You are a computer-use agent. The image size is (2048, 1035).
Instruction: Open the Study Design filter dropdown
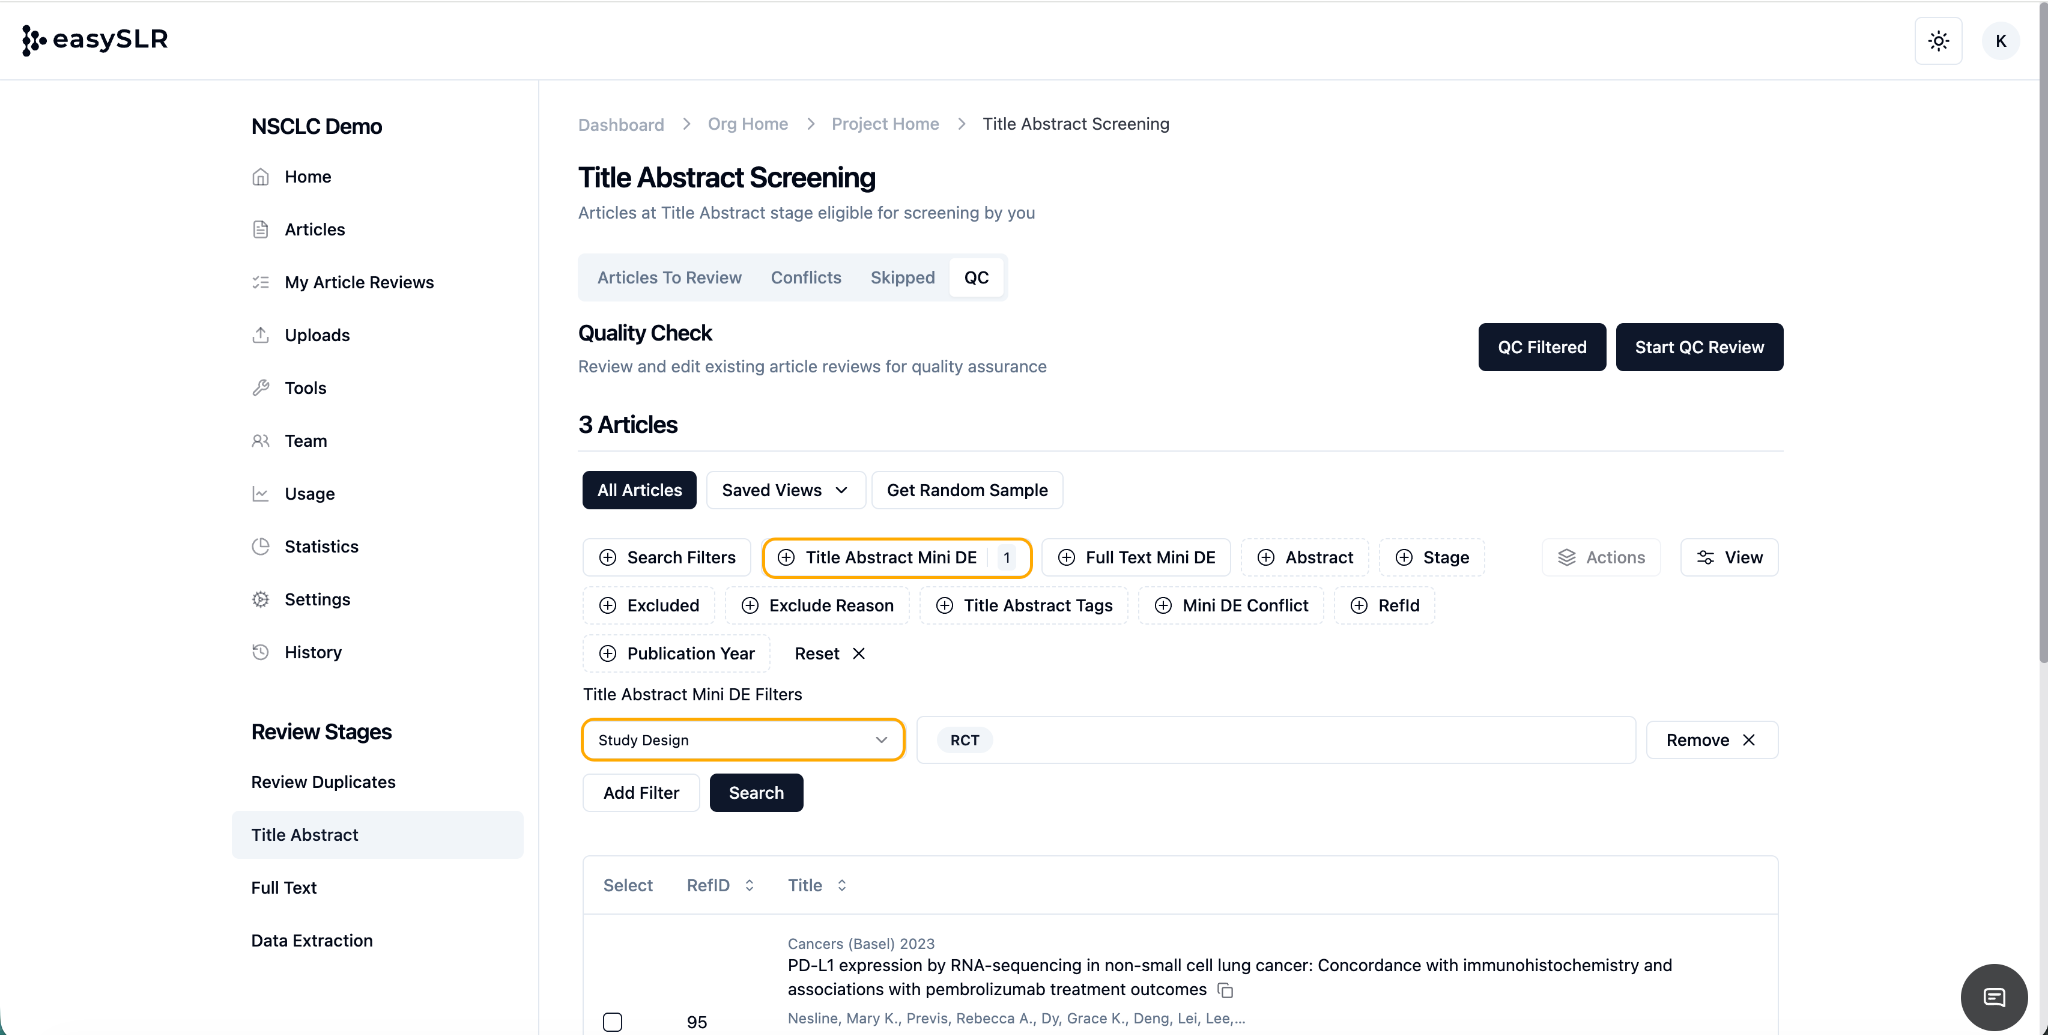tap(743, 740)
